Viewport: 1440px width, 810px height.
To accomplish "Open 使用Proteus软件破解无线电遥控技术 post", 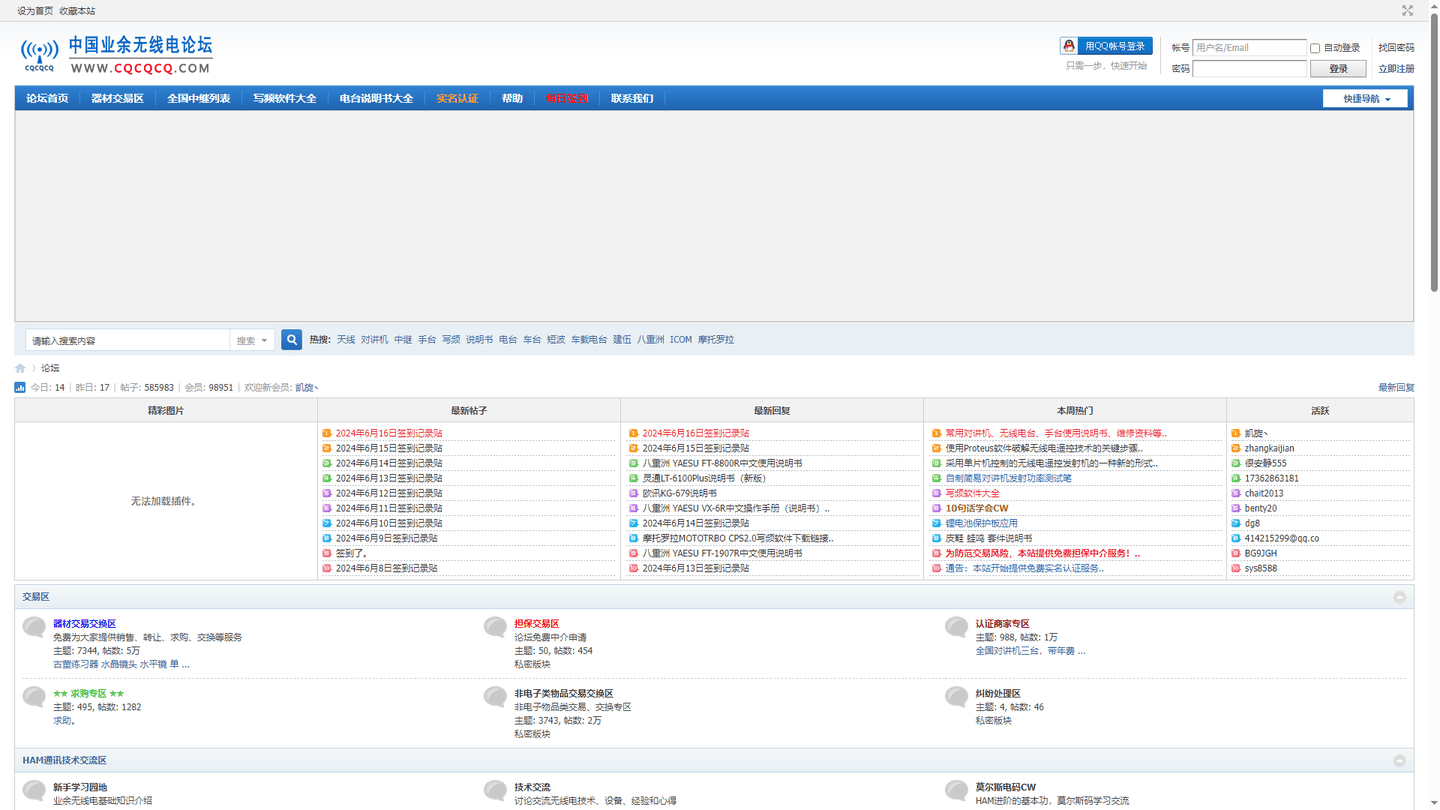I will (x=1044, y=448).
